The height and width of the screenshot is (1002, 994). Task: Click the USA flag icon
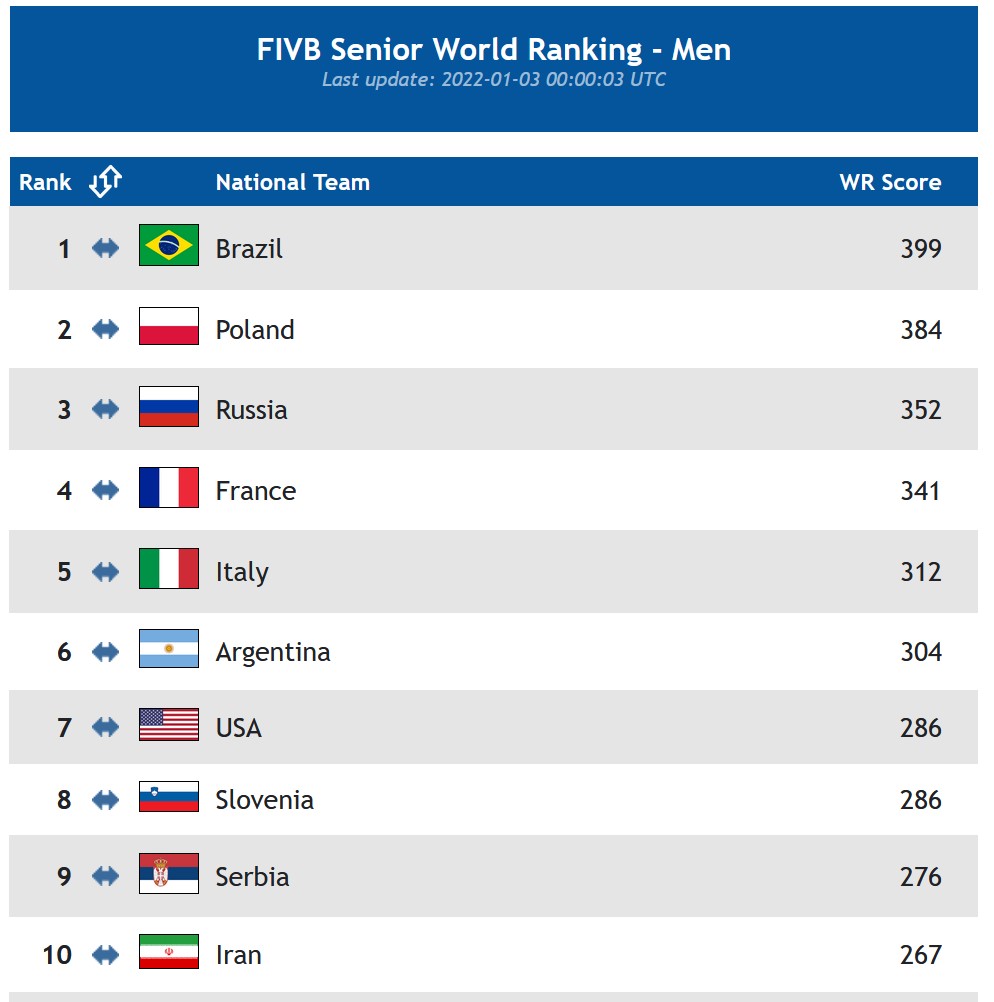click(168, 725)
